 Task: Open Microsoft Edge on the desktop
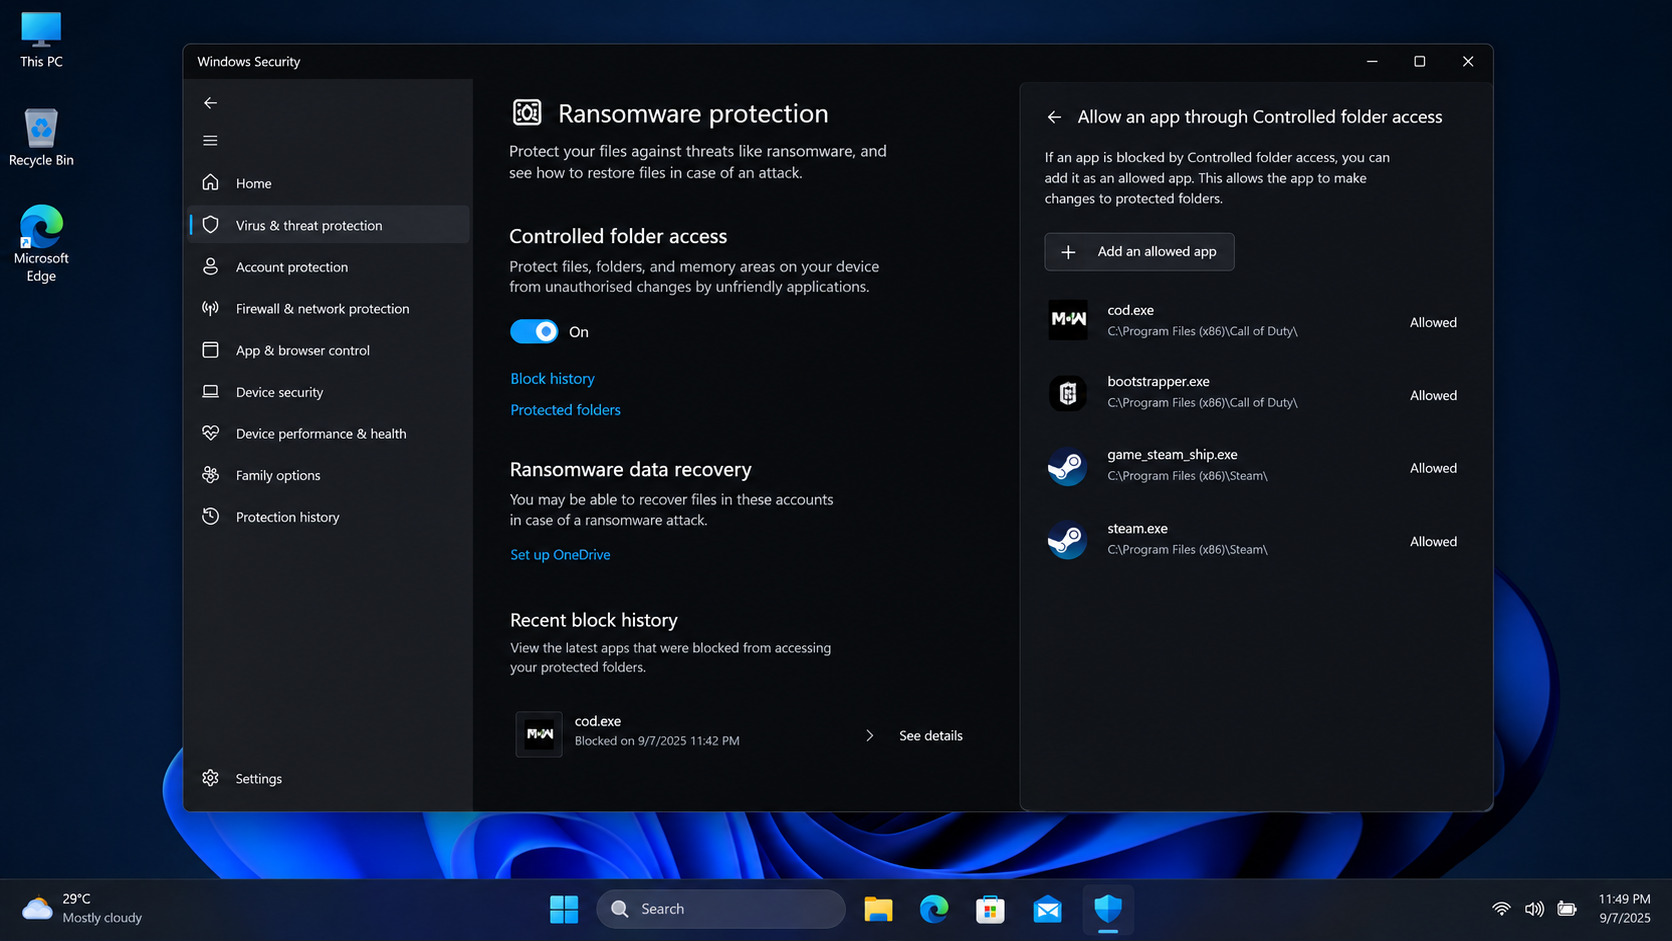pyautogui.click(x=41, y=244)
